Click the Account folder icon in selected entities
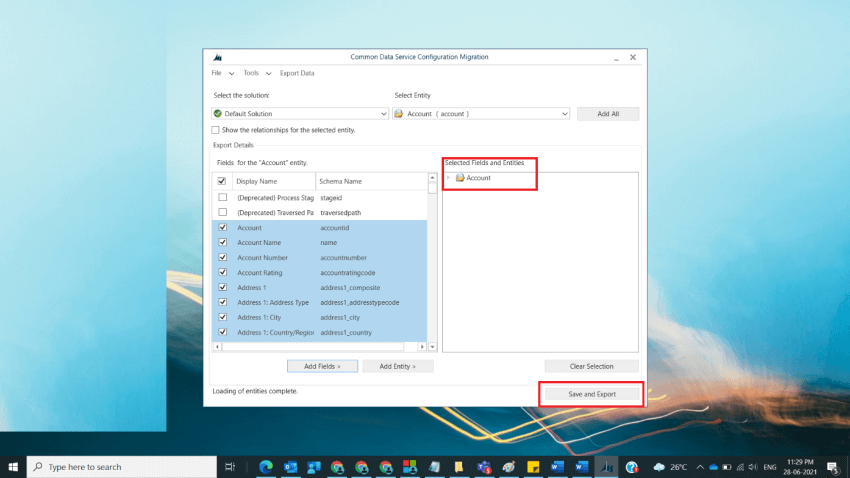This screenshot has width=850, height=478. (460, 178)
